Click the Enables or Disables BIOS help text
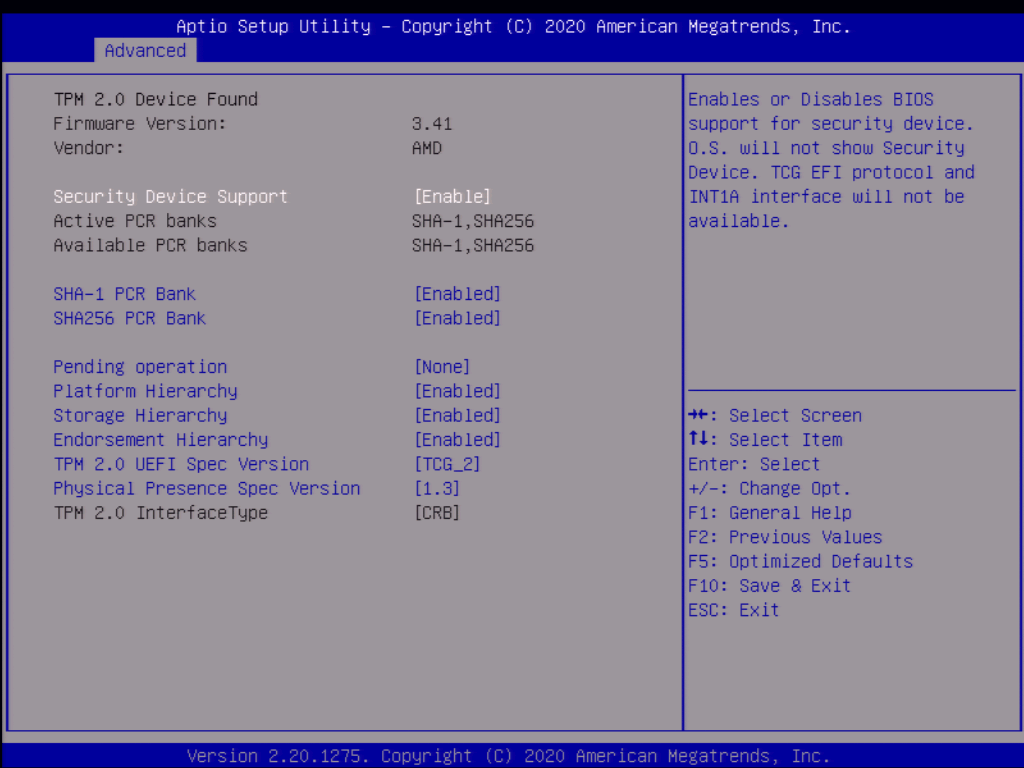 point(831,160)
